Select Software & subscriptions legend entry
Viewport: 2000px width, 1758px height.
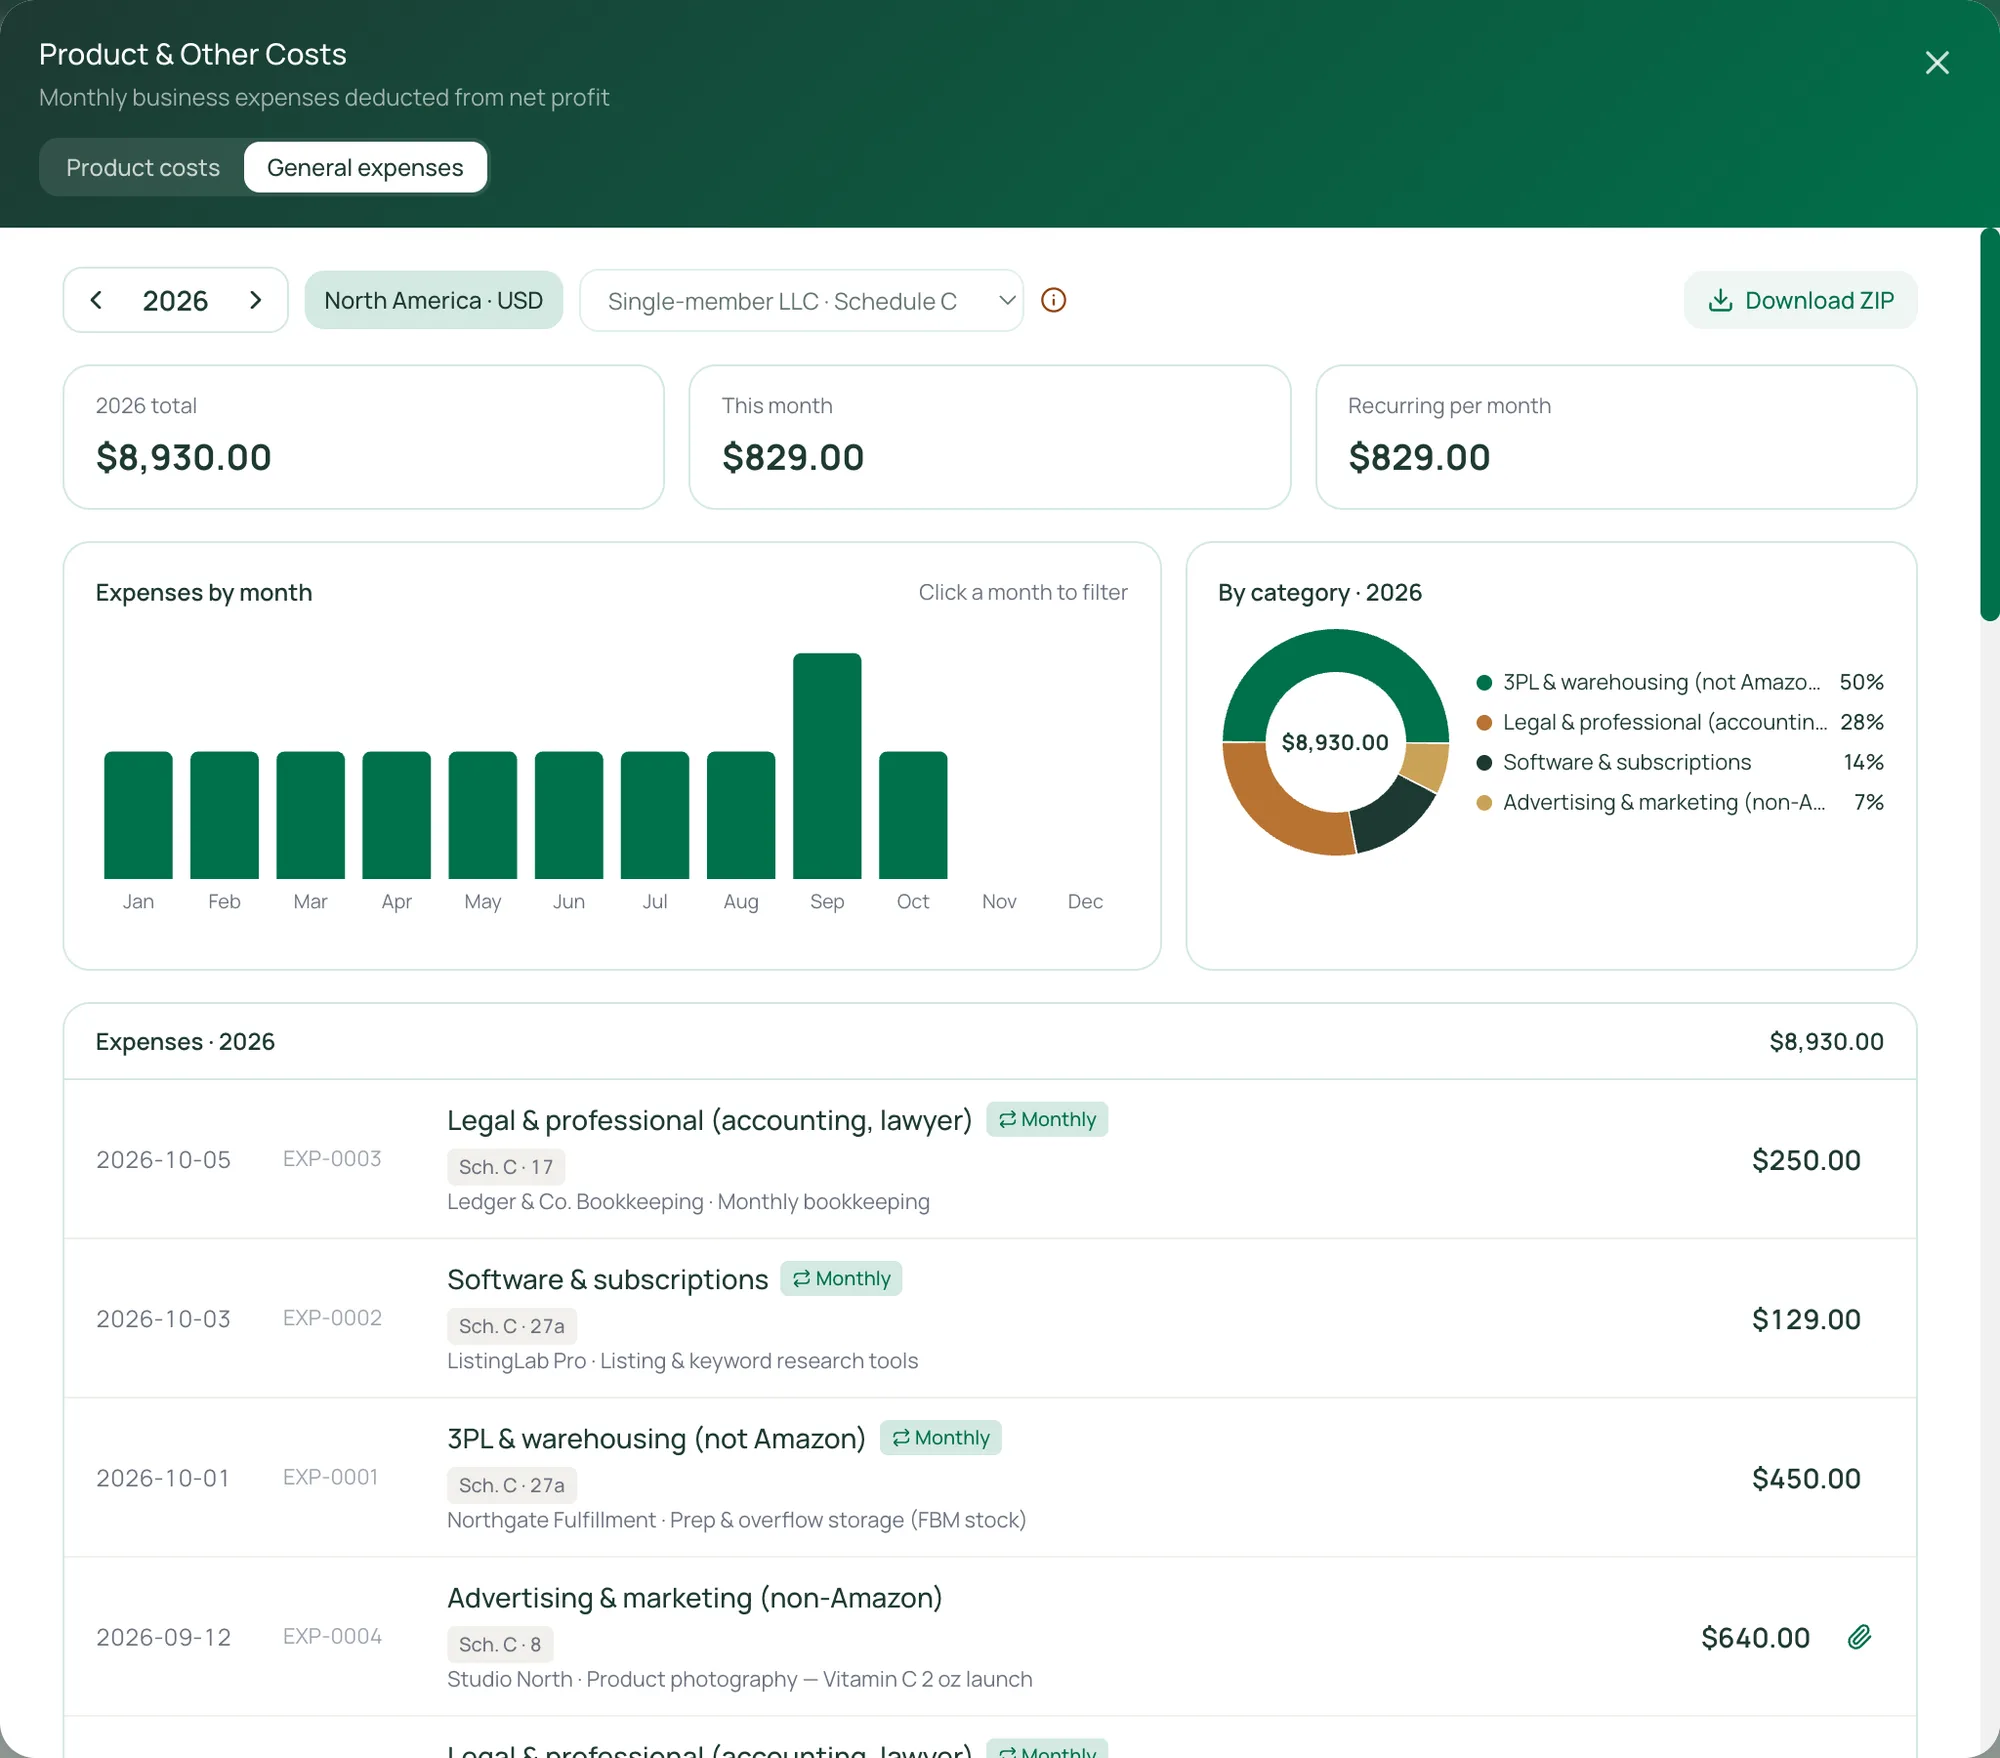pos(1680,762)
